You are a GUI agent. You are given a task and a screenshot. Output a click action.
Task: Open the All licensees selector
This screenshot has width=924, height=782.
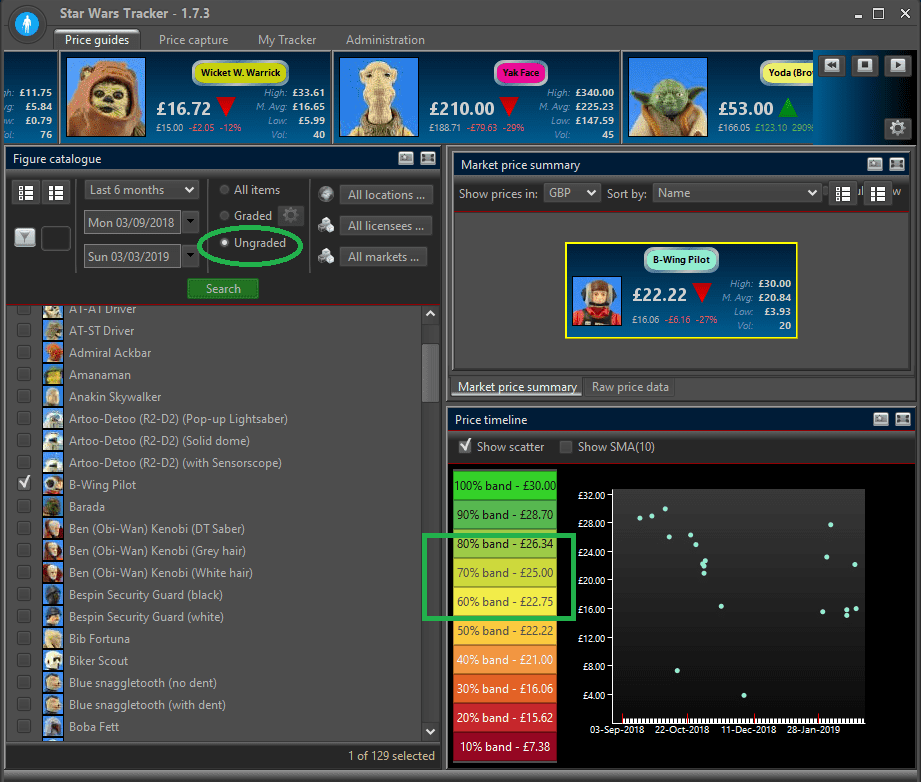click(x=386, y=226)
